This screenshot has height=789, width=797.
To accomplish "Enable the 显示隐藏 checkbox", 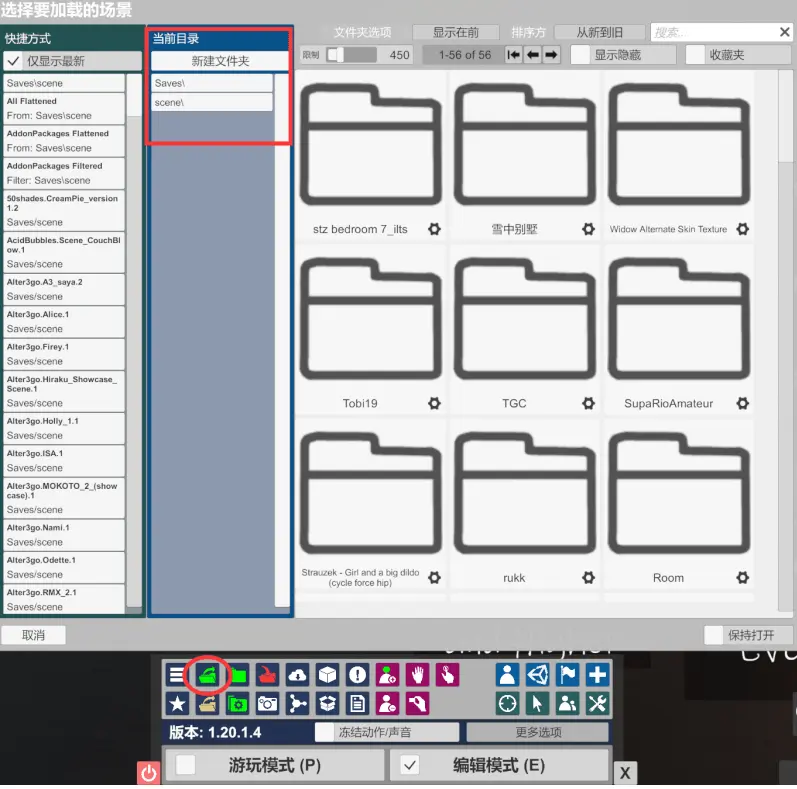I will pos(580,55).
